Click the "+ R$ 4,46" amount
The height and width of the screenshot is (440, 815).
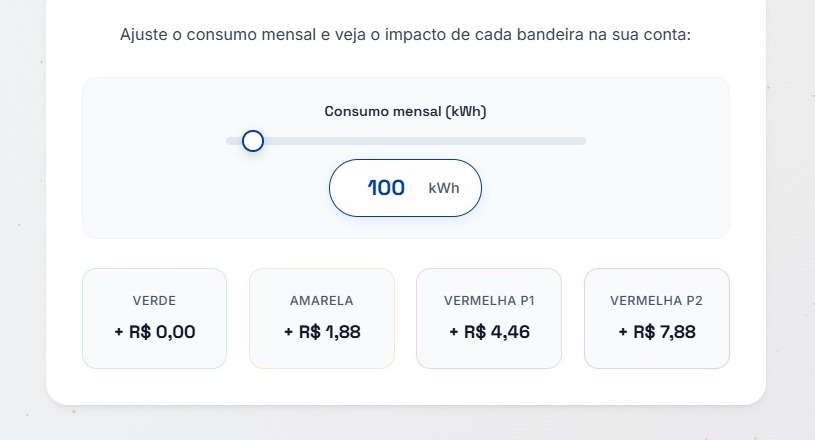tap(489, 332)
